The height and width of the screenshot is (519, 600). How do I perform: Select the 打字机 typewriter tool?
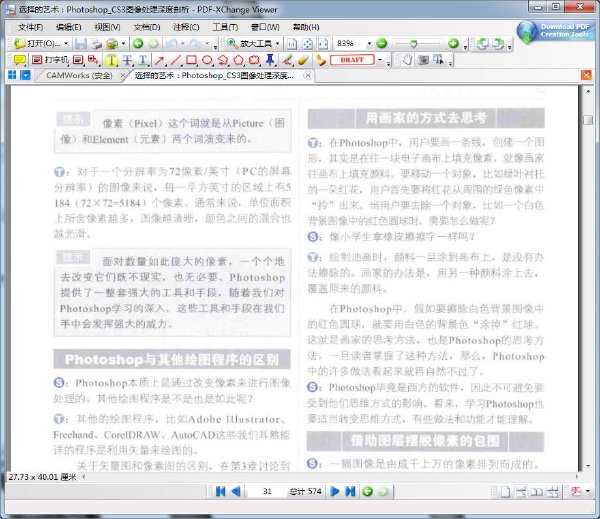(50, 60)
